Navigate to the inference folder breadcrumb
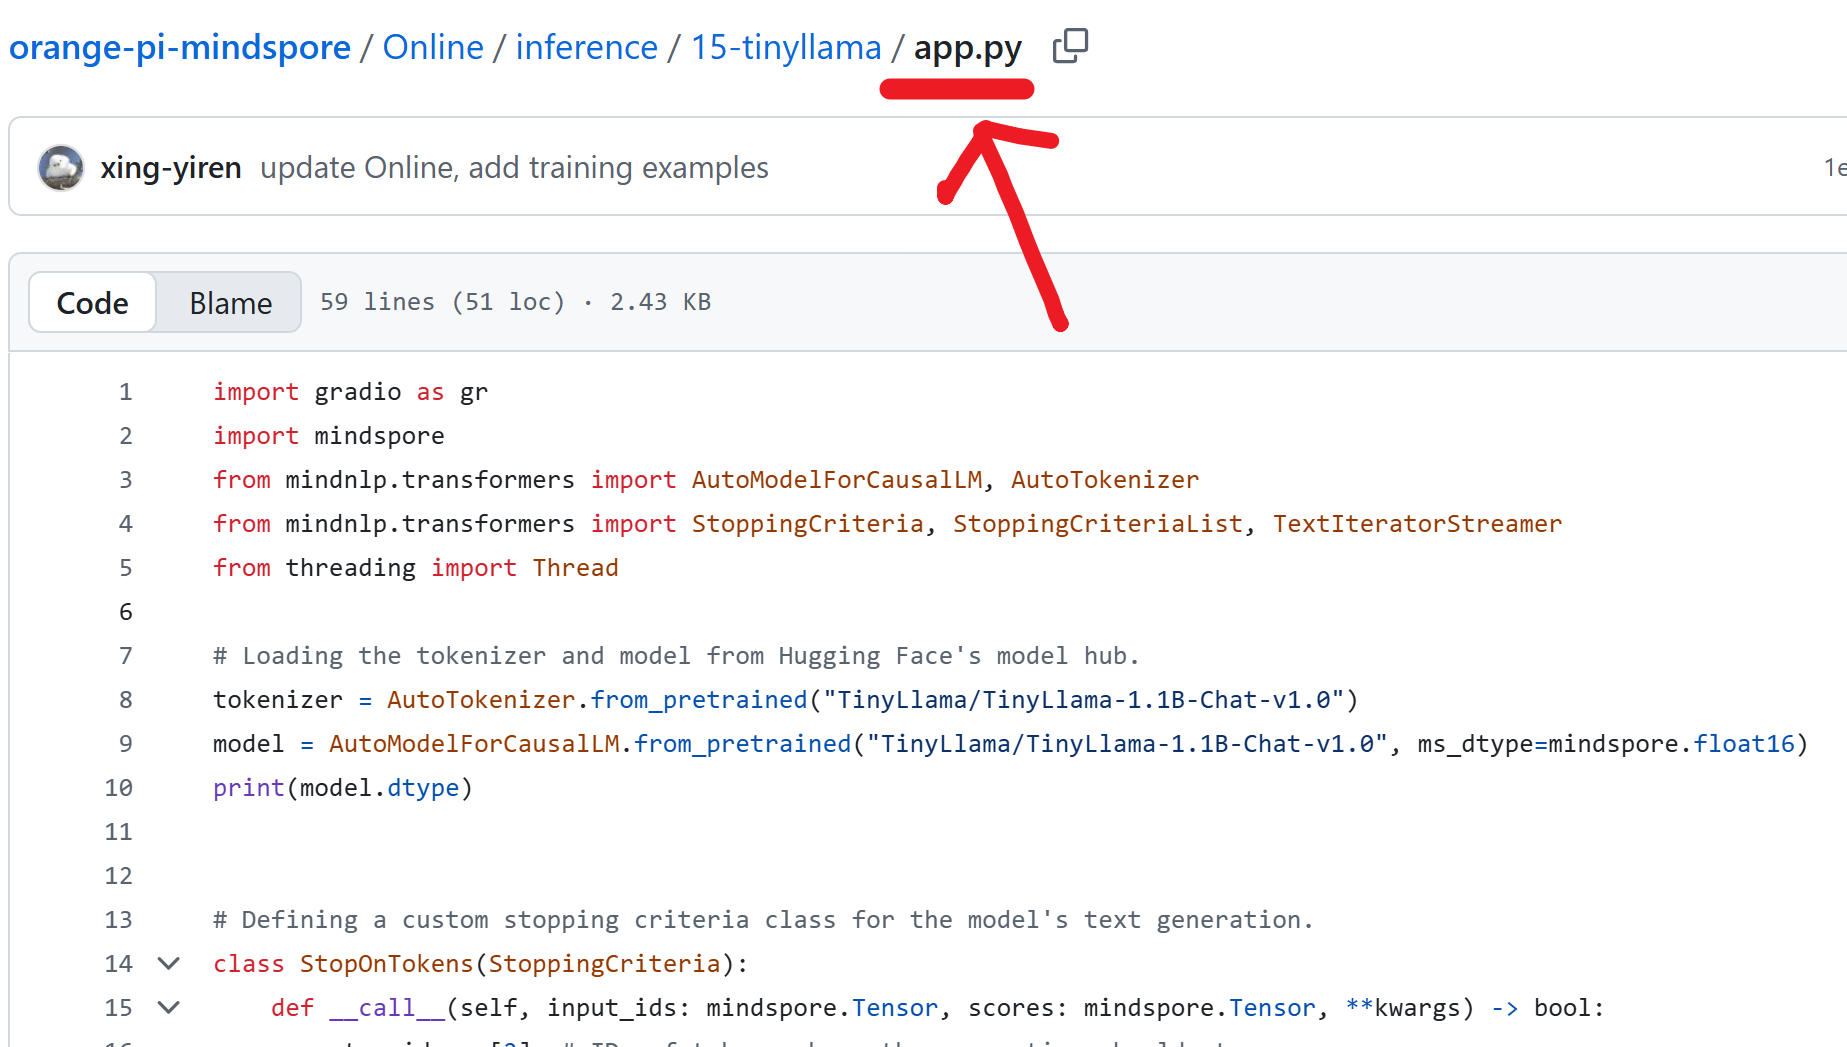1847x1047 pixels. pos(587,47)
